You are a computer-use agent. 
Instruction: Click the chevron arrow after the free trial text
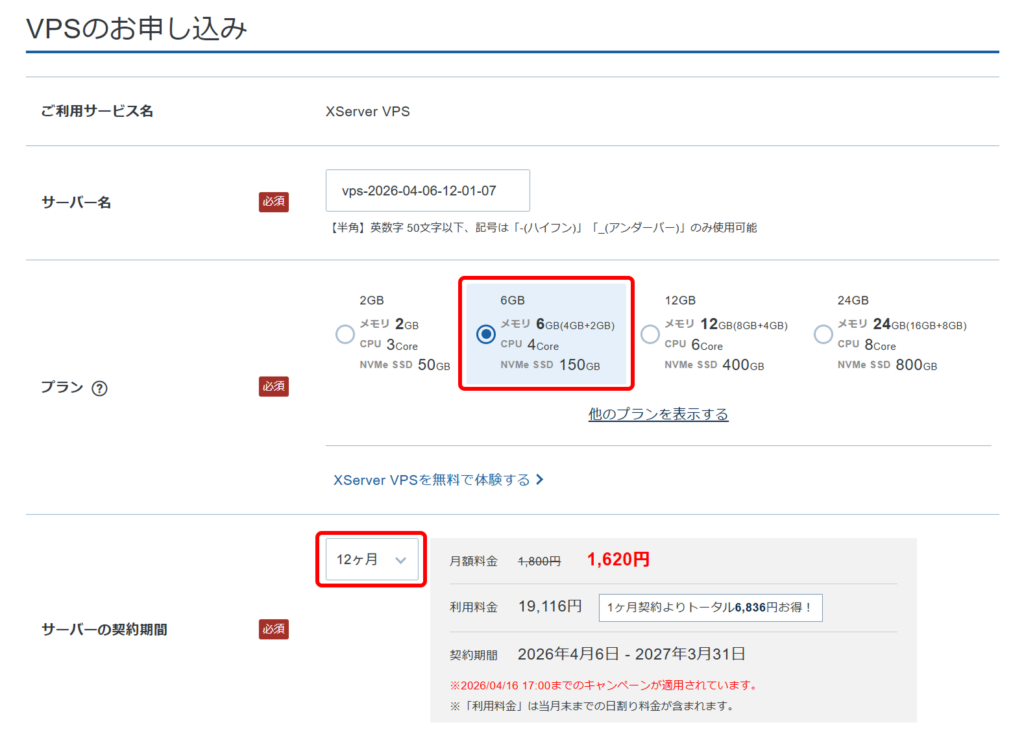click(540, 480)
